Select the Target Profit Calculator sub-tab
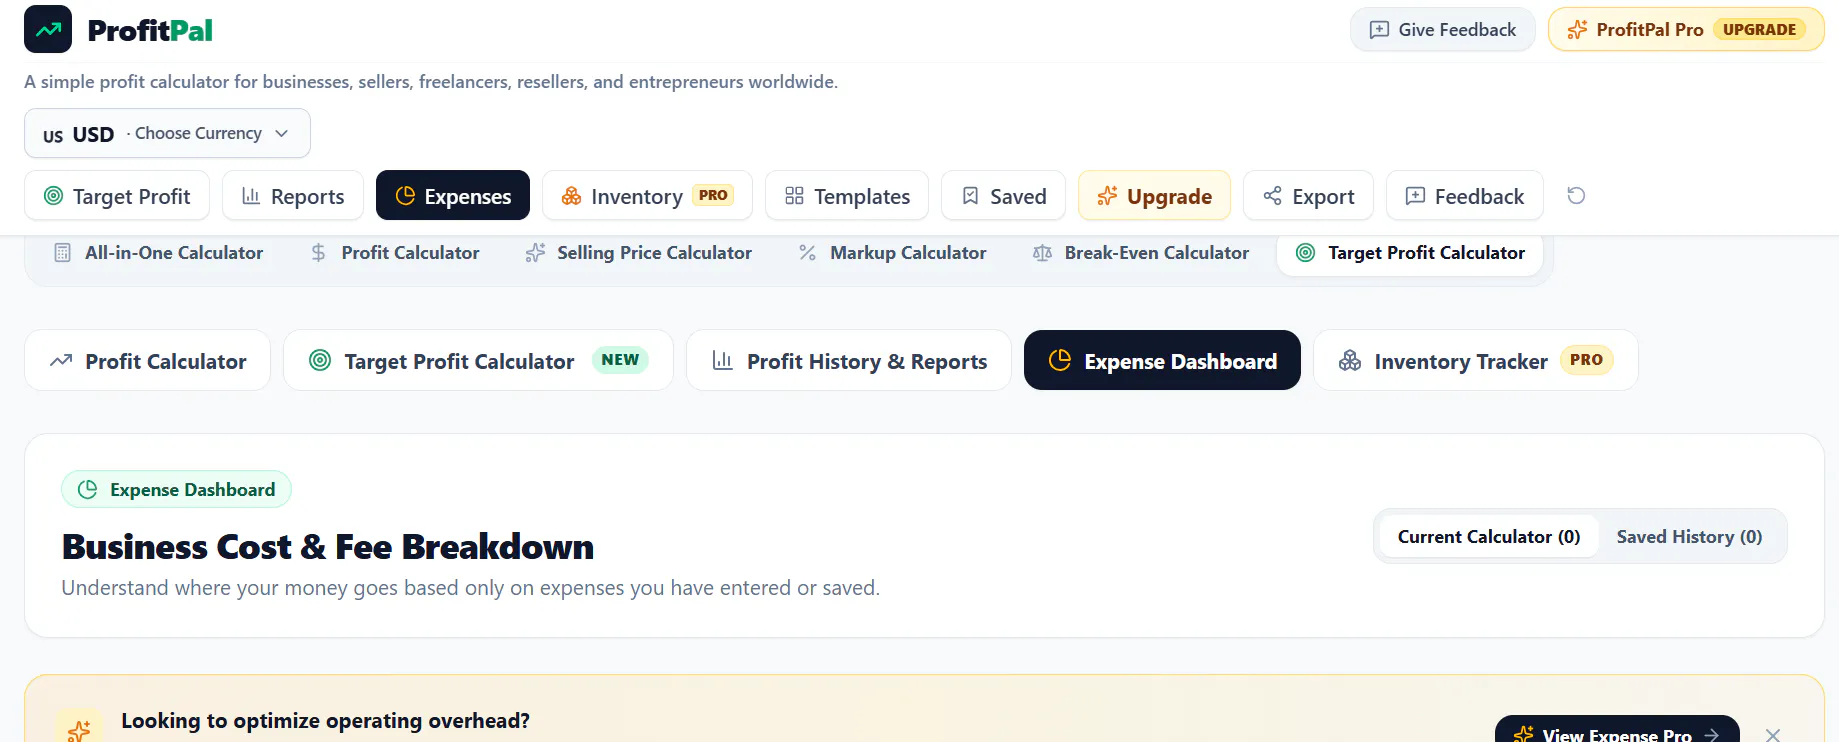The height and width of the screenshot is (742, 1839). point(1410,253)
